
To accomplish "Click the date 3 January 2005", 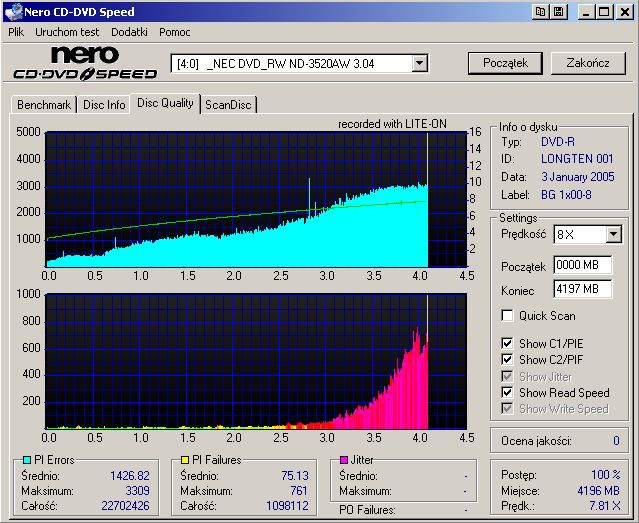I will point(577,177).
